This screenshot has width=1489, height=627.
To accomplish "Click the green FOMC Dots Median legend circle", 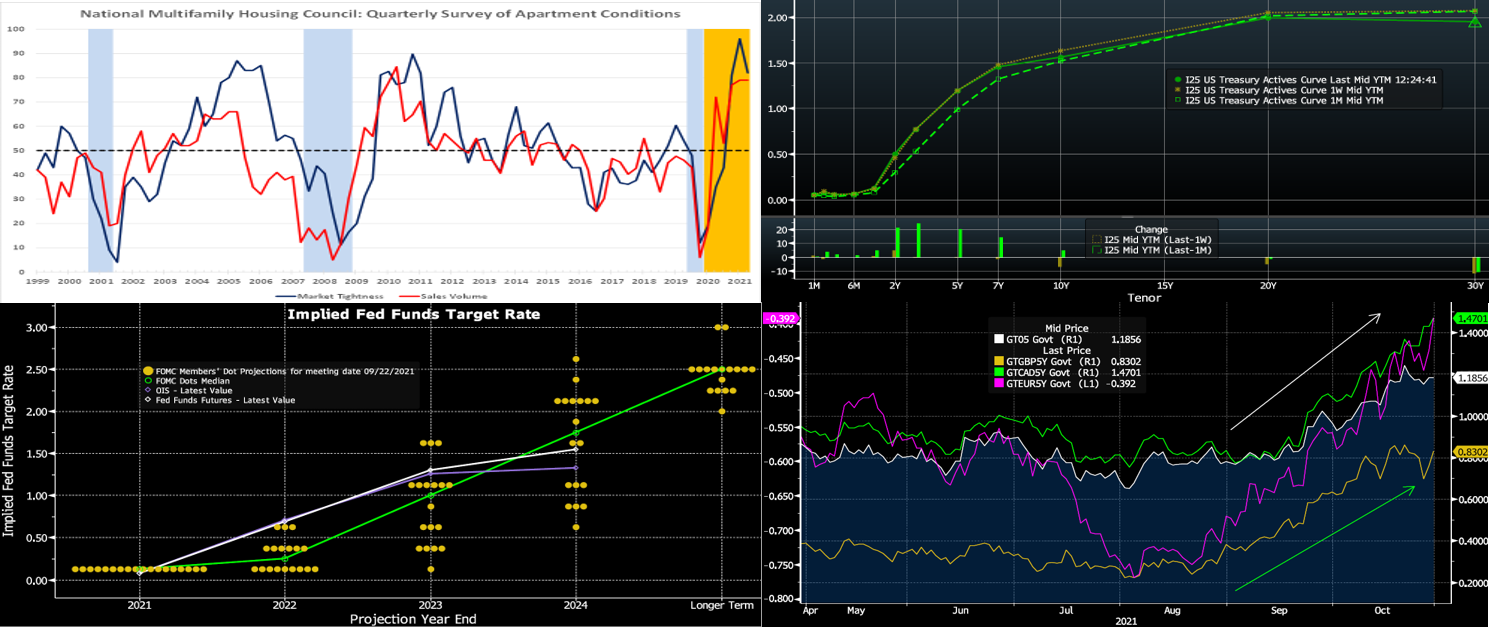I will tap(149, 381).
